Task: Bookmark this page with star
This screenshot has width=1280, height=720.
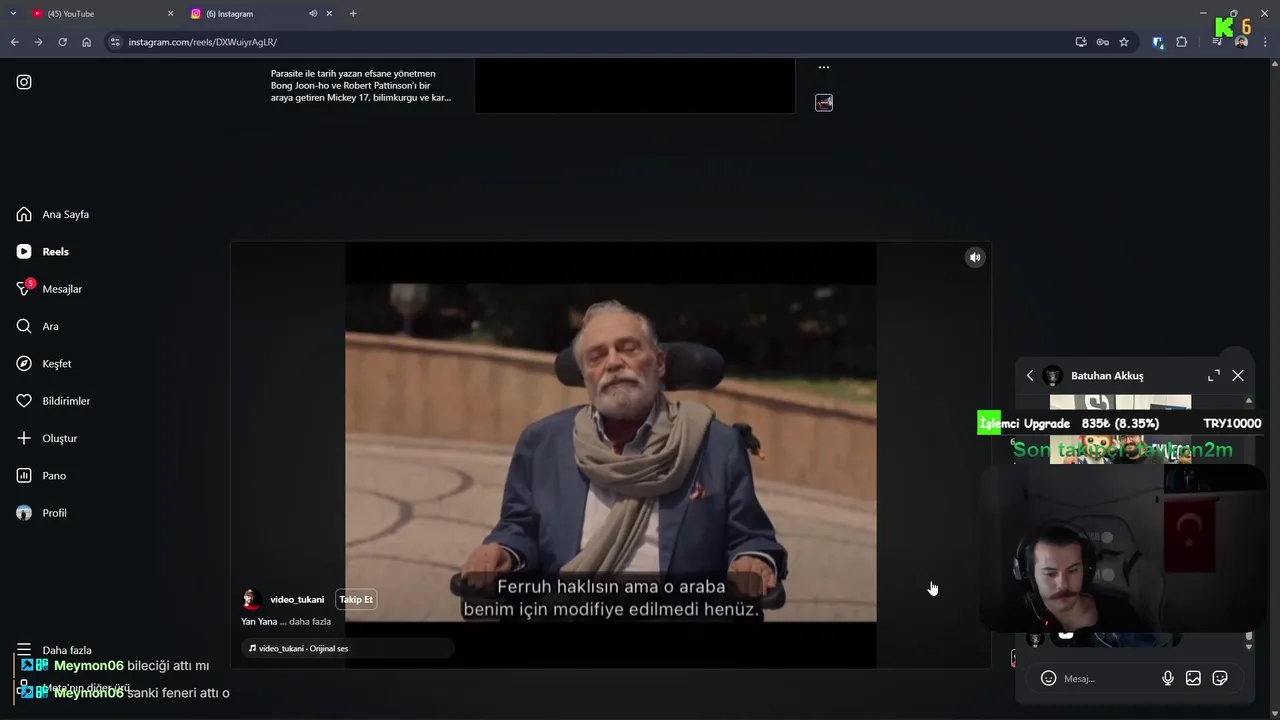Action: pyautogui.click(x=1124, y=42)
